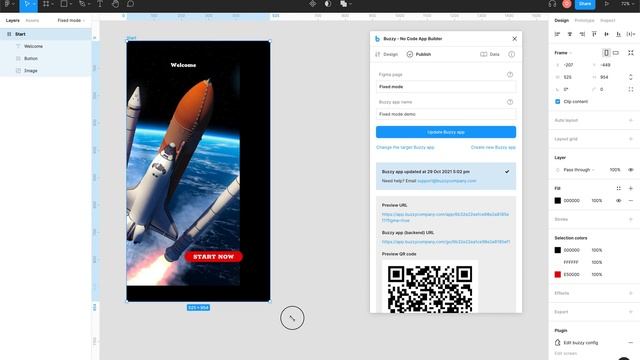640x360 pixels.
Task: Toggle the Clip content checkbox
Action: [558, 102]
